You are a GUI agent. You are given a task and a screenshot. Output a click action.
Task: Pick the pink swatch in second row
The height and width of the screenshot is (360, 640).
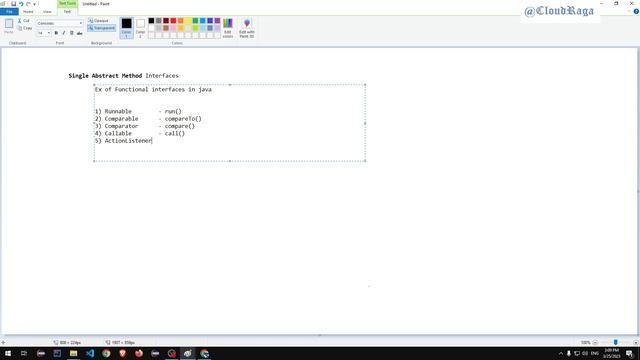coord(173,28)
